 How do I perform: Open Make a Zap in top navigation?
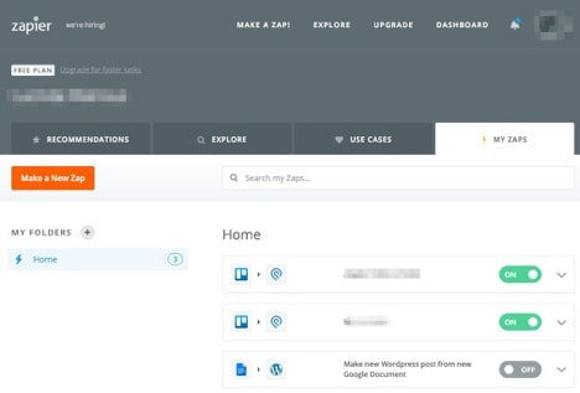[x=263, y=25]
